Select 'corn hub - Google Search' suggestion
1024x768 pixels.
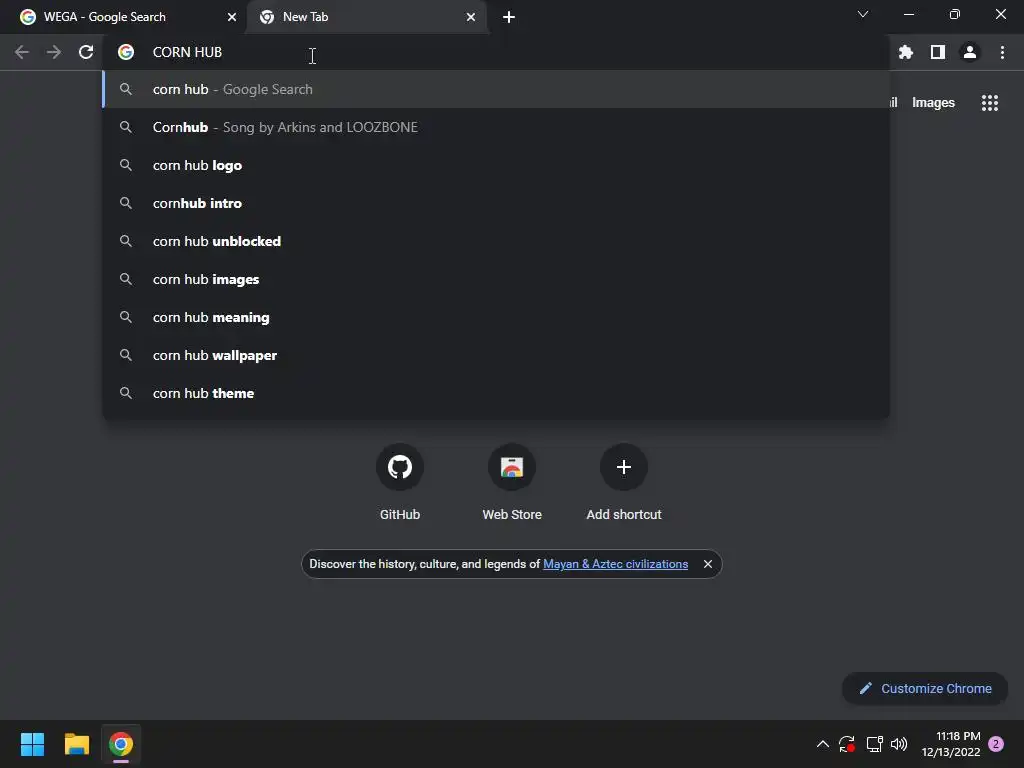(x=496, y=89)
